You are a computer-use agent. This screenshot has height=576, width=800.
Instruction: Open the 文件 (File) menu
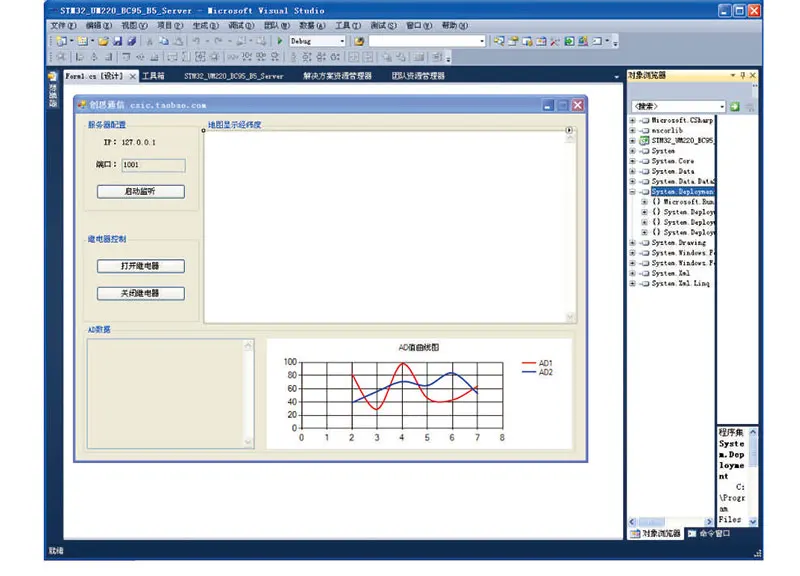pyautogui.click(x=63, y=26)
